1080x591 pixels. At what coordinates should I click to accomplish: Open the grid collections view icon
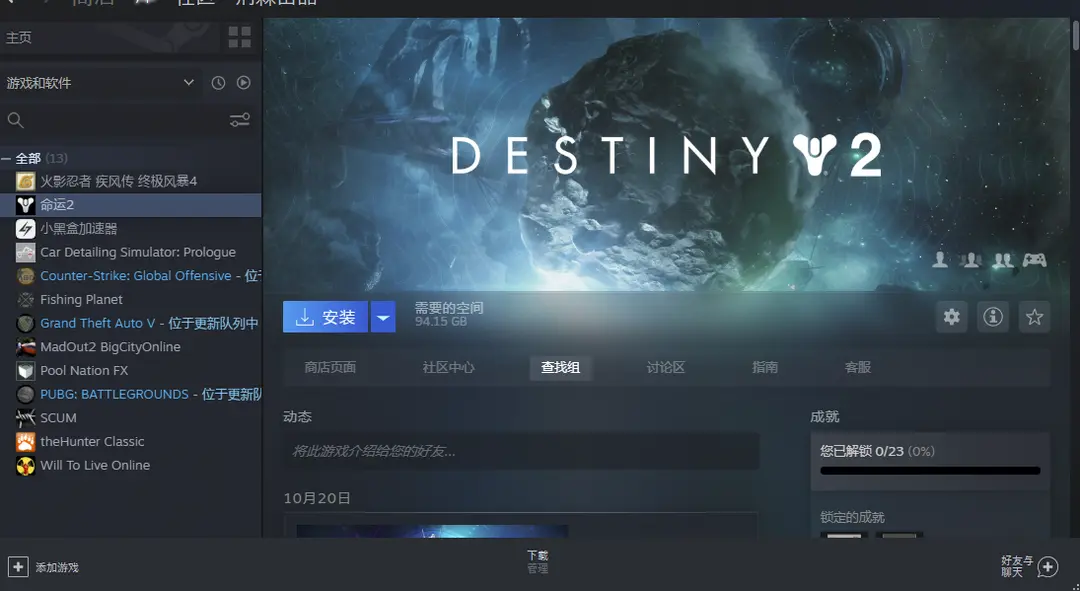tap(240, 37)
